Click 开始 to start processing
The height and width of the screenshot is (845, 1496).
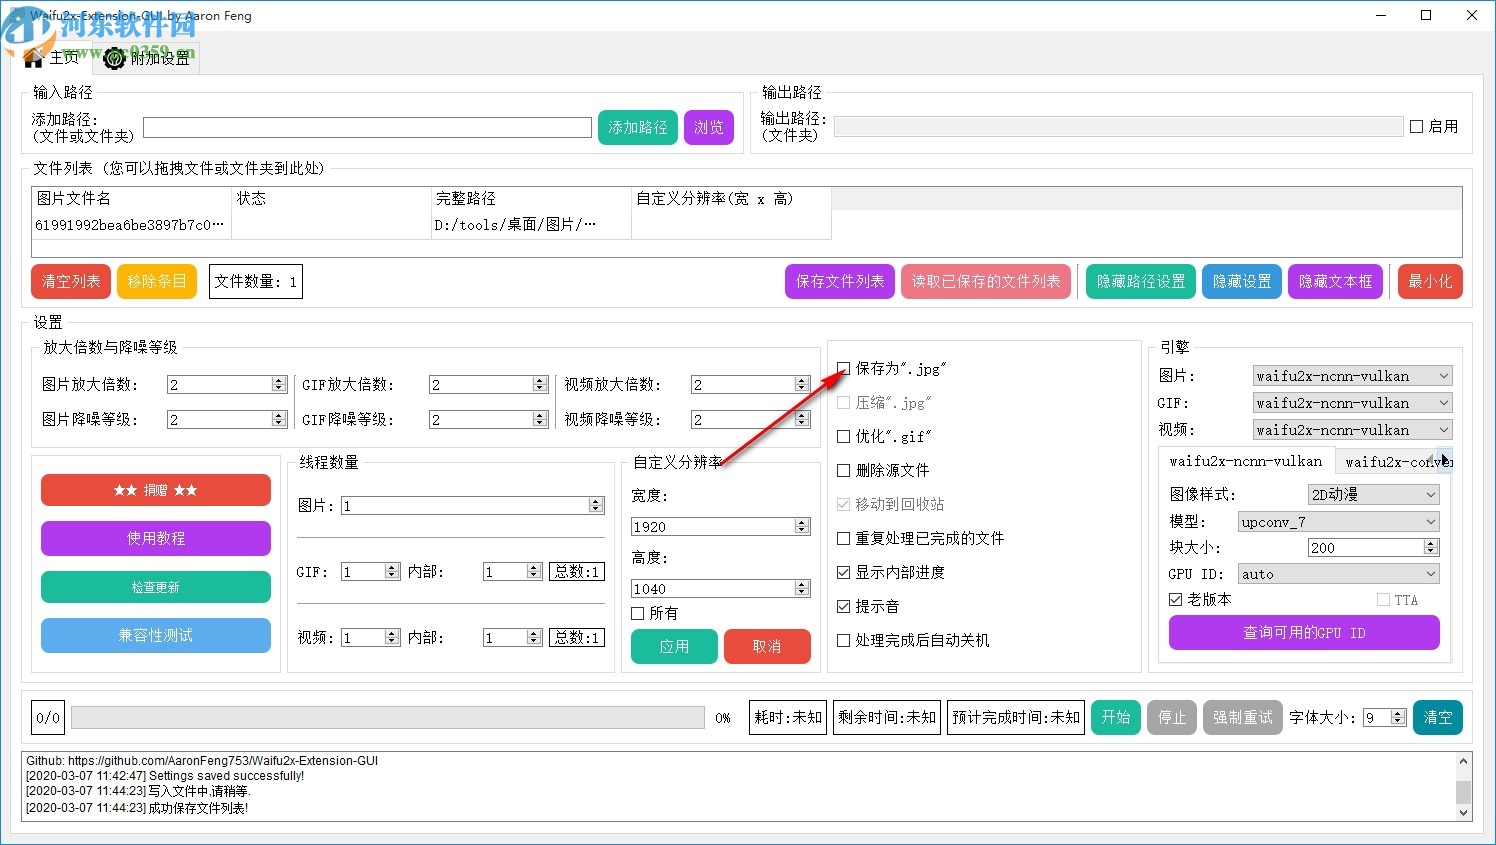(x=1115, y=717)
